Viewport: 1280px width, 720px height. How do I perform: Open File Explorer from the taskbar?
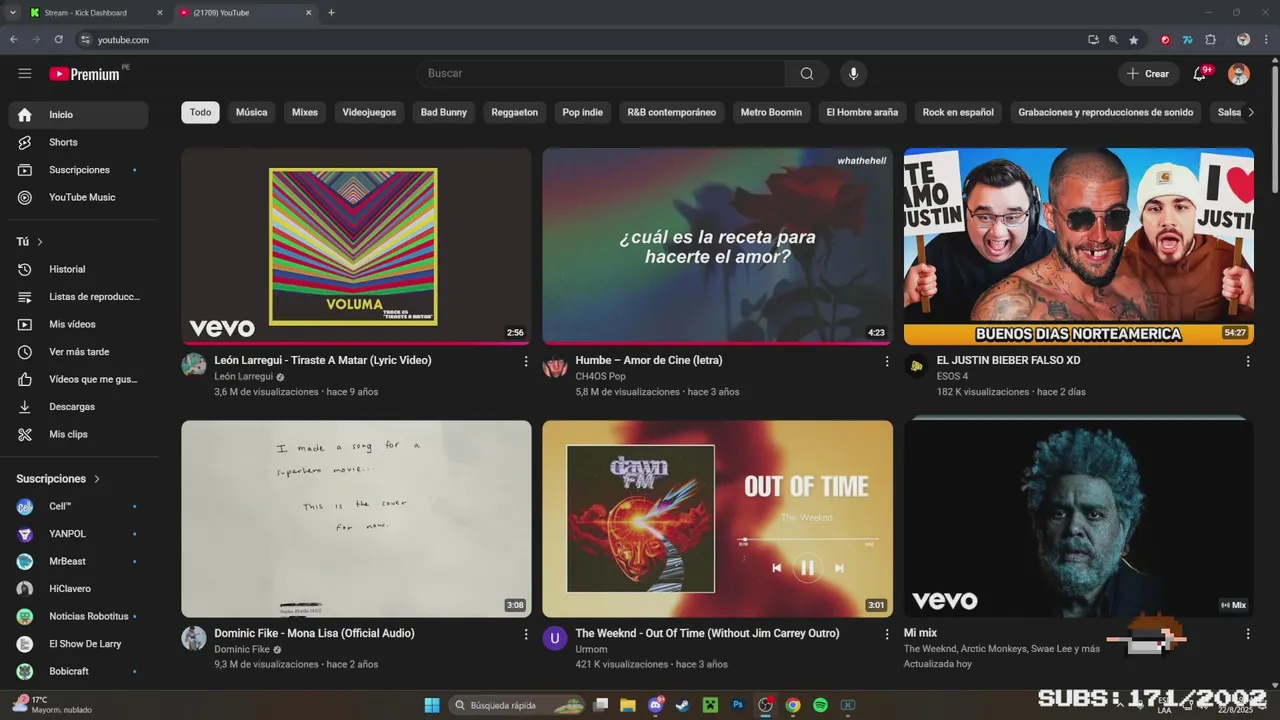pos(628,705)
